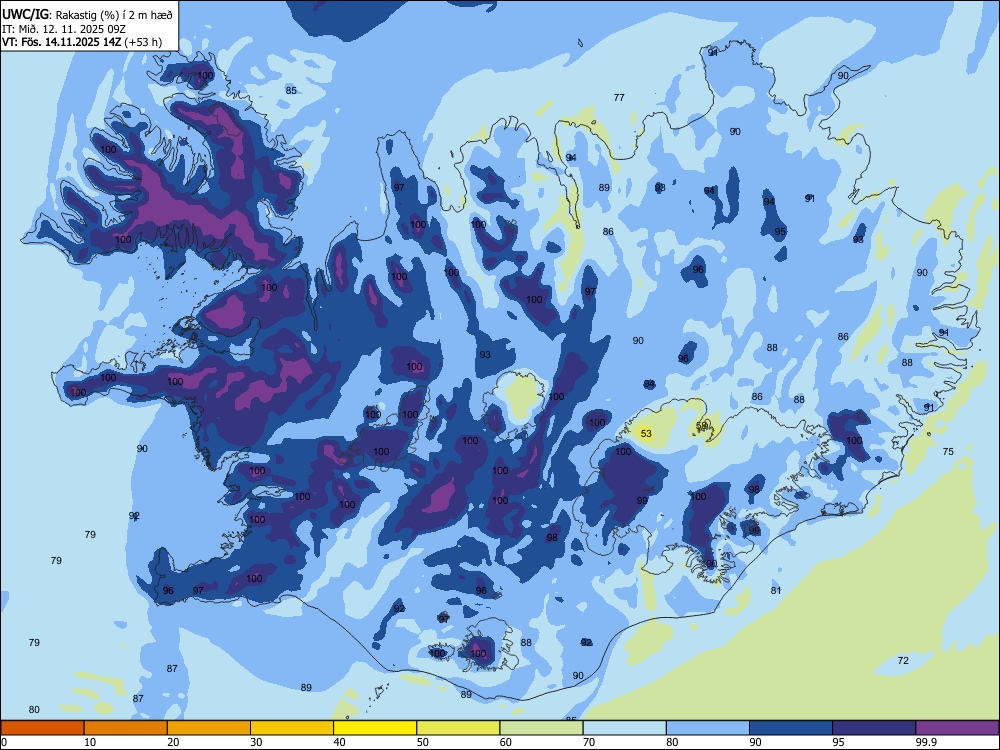Screen dimensions: 1000x750
Task: Click the orange 10–20 legend color segment
Action: 126,728
